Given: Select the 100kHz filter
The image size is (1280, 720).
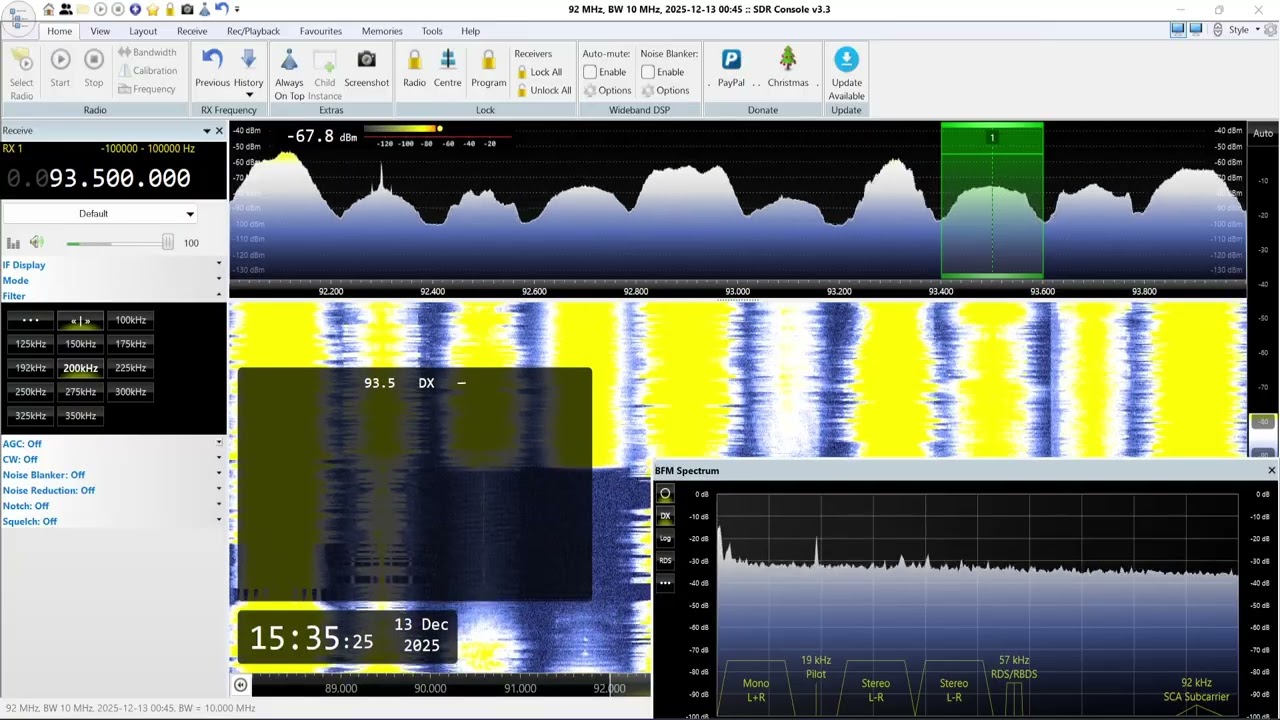Looking at the screenshot, I should tap(130, 320).
